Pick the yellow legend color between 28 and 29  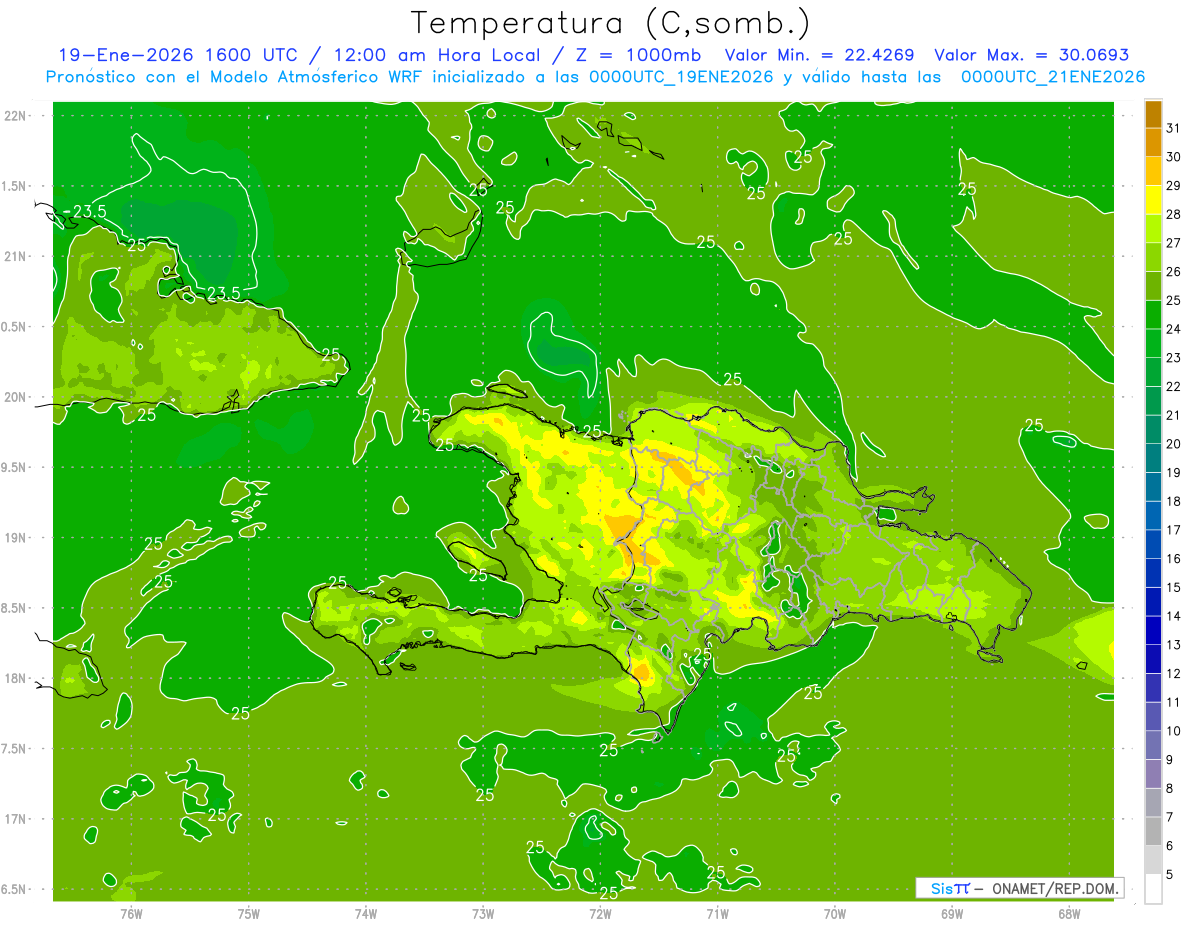pos(1153,200)
